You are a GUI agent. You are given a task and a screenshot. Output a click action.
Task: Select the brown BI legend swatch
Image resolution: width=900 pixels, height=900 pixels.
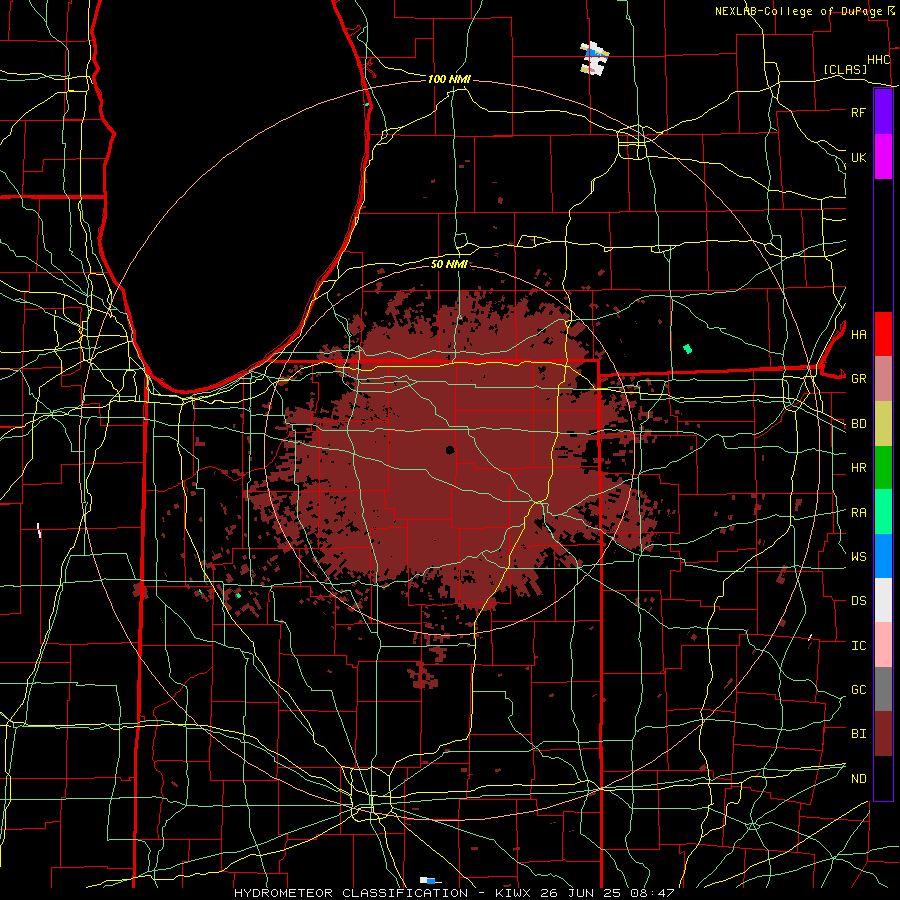(x=883, y=734)
